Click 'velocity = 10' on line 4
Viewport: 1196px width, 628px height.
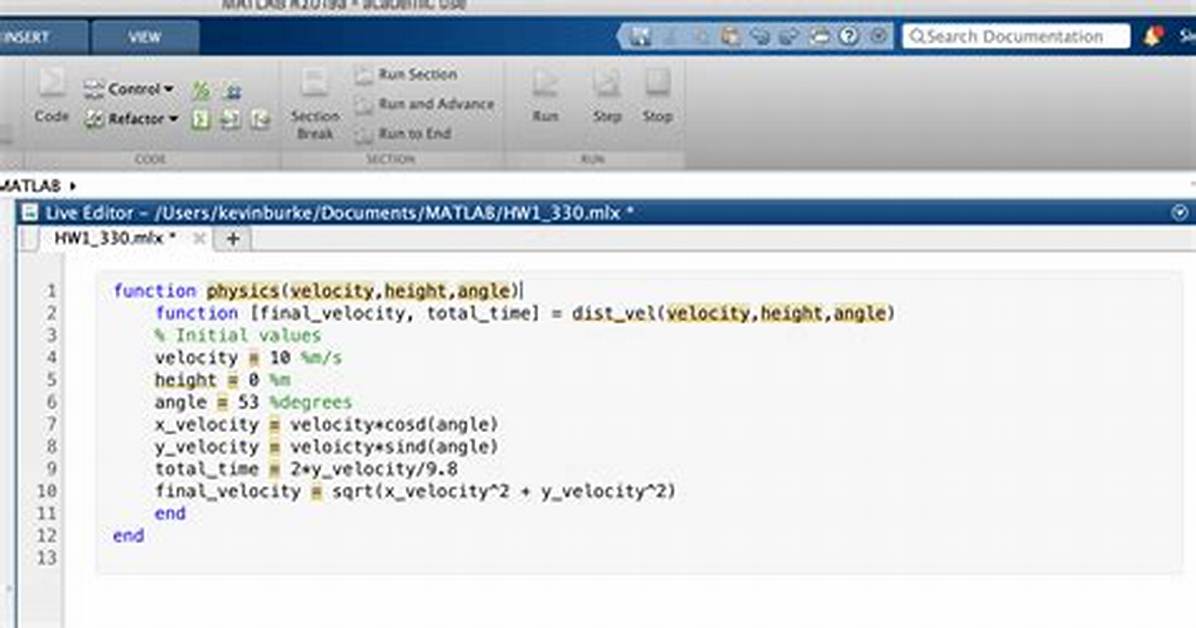(222, 358)
